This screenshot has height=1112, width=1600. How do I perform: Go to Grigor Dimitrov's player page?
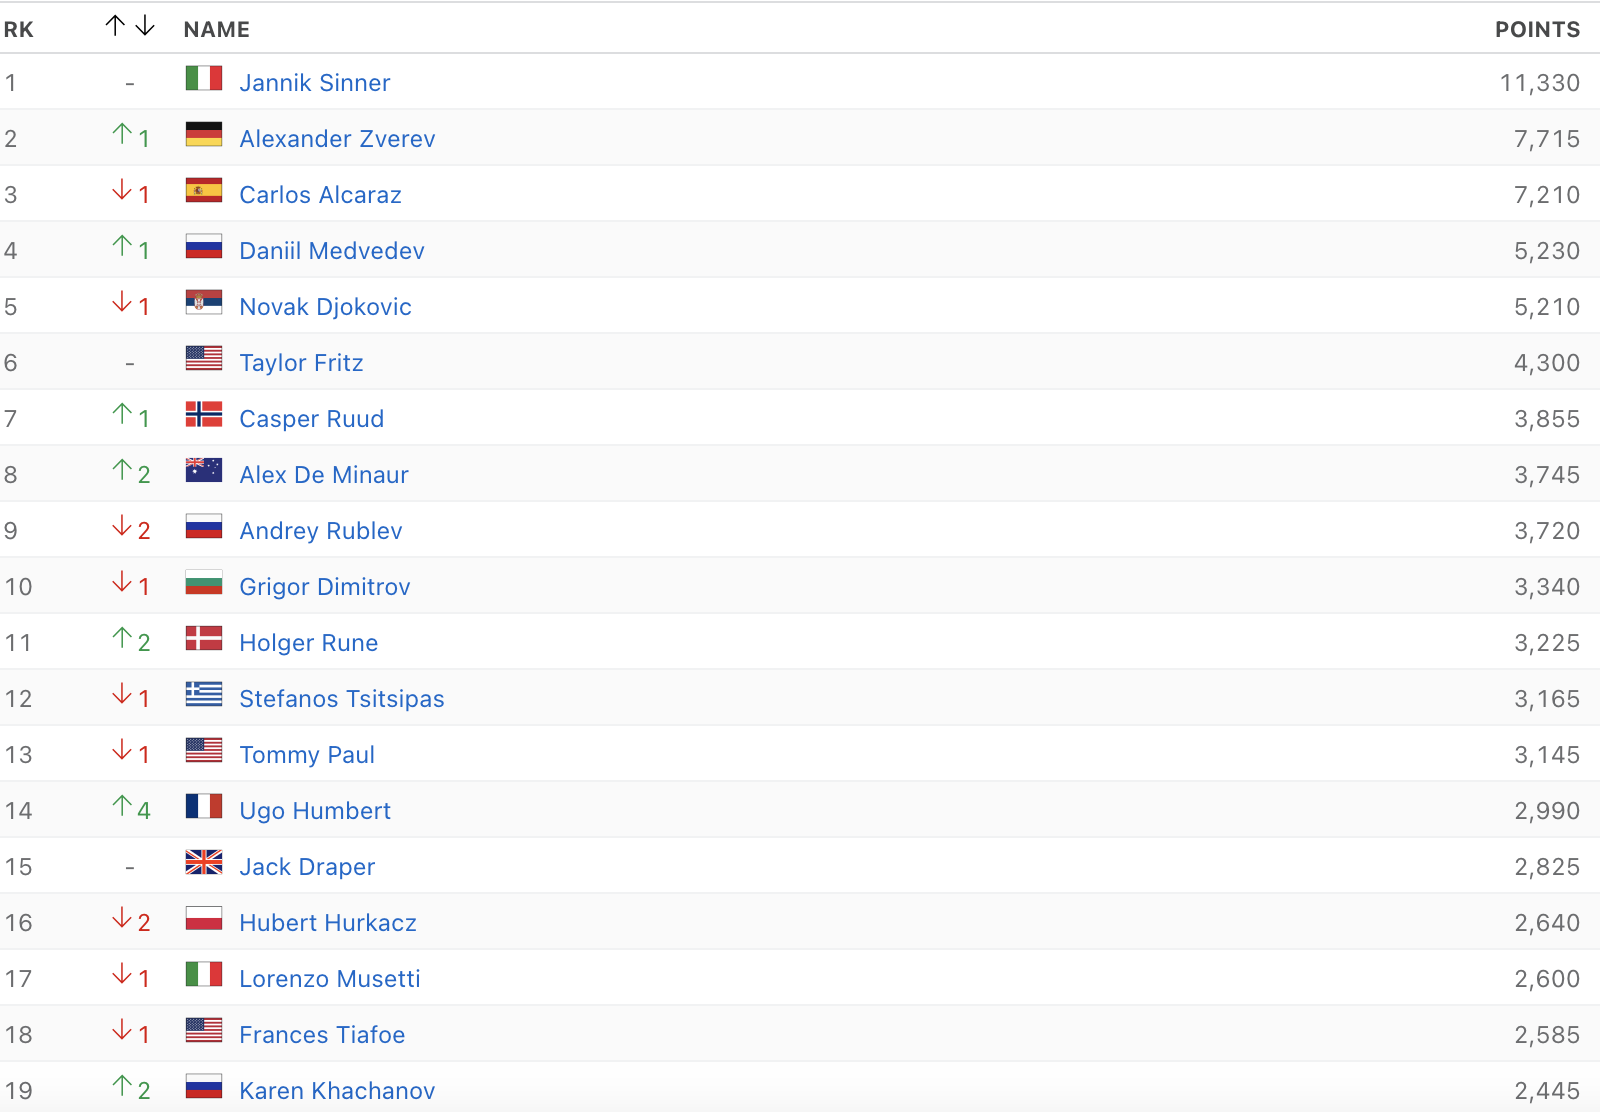pyautogui.click(x=324, y=587)
